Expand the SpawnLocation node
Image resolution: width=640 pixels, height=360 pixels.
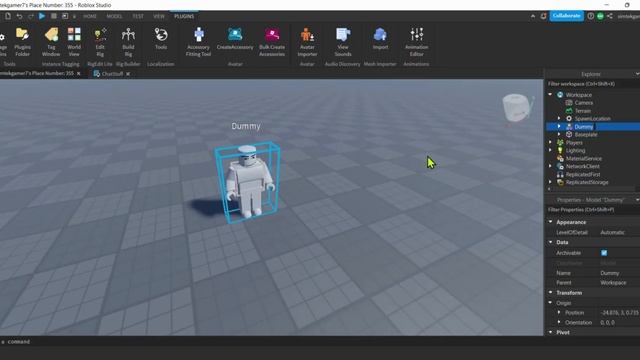559,118
